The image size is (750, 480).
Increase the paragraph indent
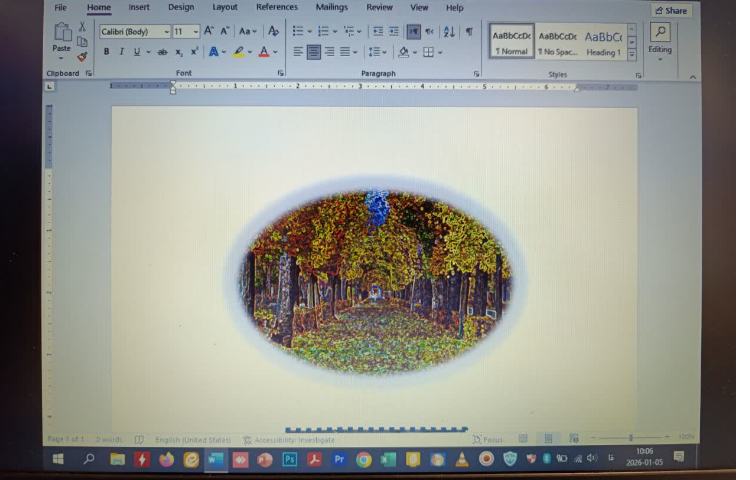394,32
